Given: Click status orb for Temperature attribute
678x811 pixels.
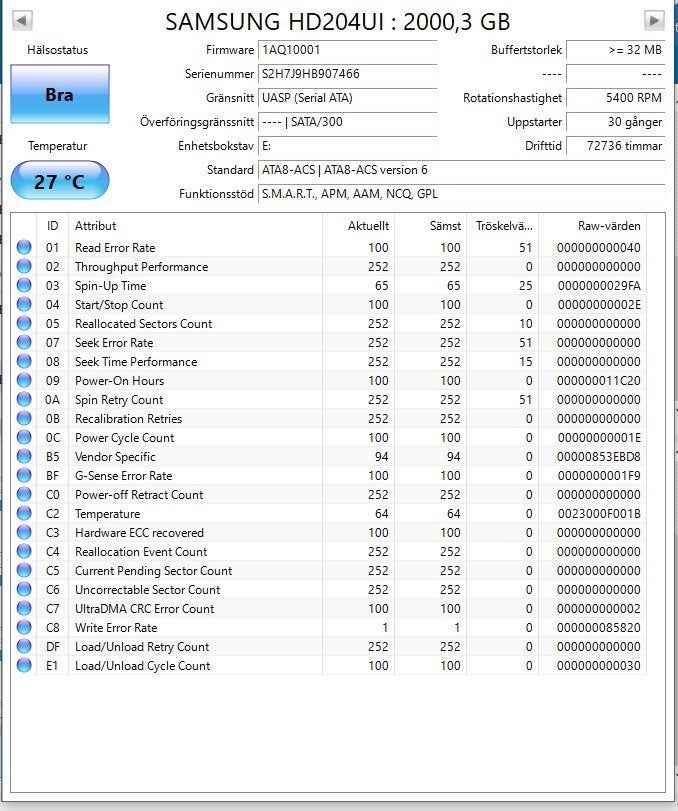Looking at the screenshot, I should click(24, 514).
